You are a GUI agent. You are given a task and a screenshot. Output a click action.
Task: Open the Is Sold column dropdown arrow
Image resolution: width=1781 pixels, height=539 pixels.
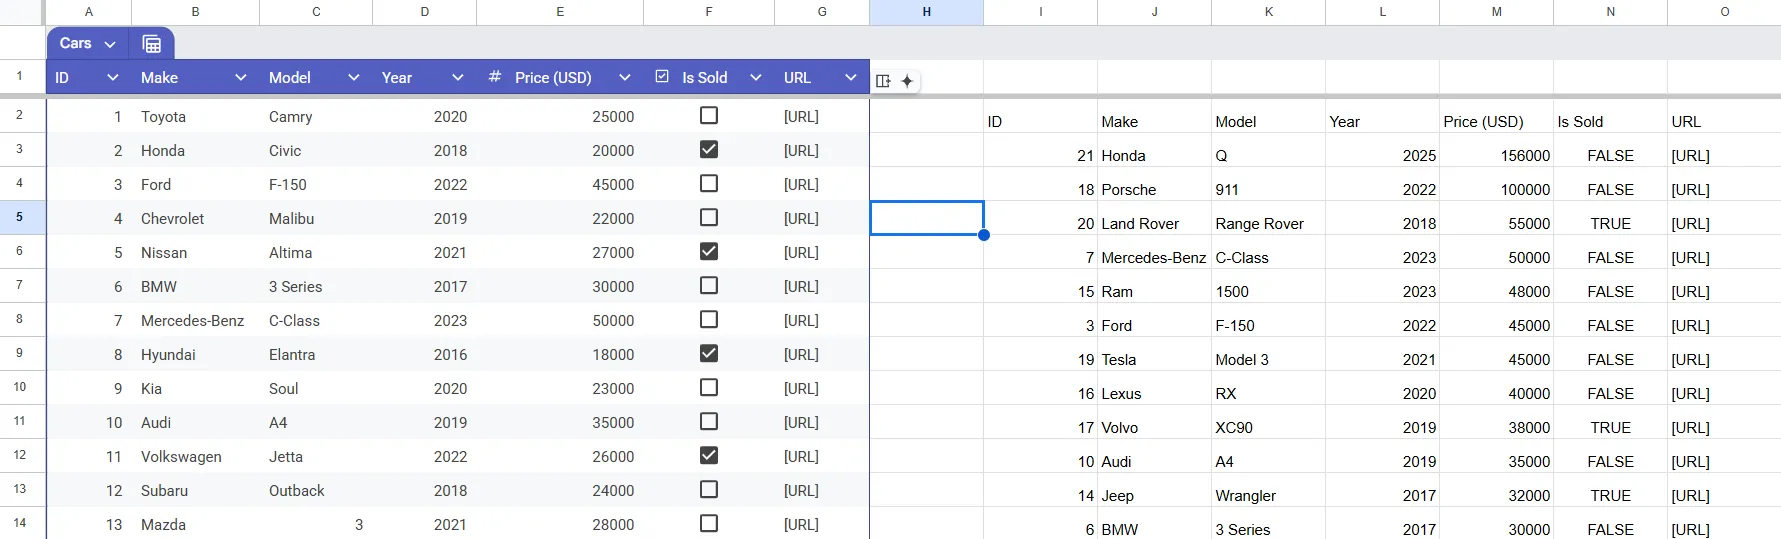pos(755,78)
